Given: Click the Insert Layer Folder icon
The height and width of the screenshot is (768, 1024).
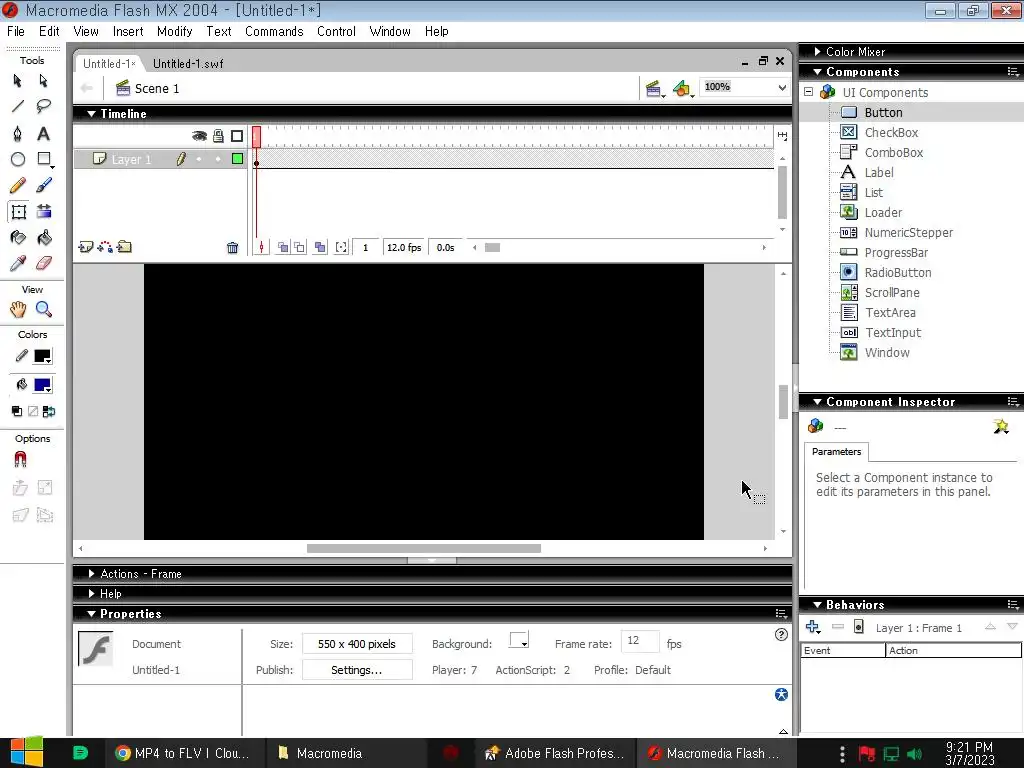Looking at the screenshot, I should pyautogui.click(x=124, y=247).
